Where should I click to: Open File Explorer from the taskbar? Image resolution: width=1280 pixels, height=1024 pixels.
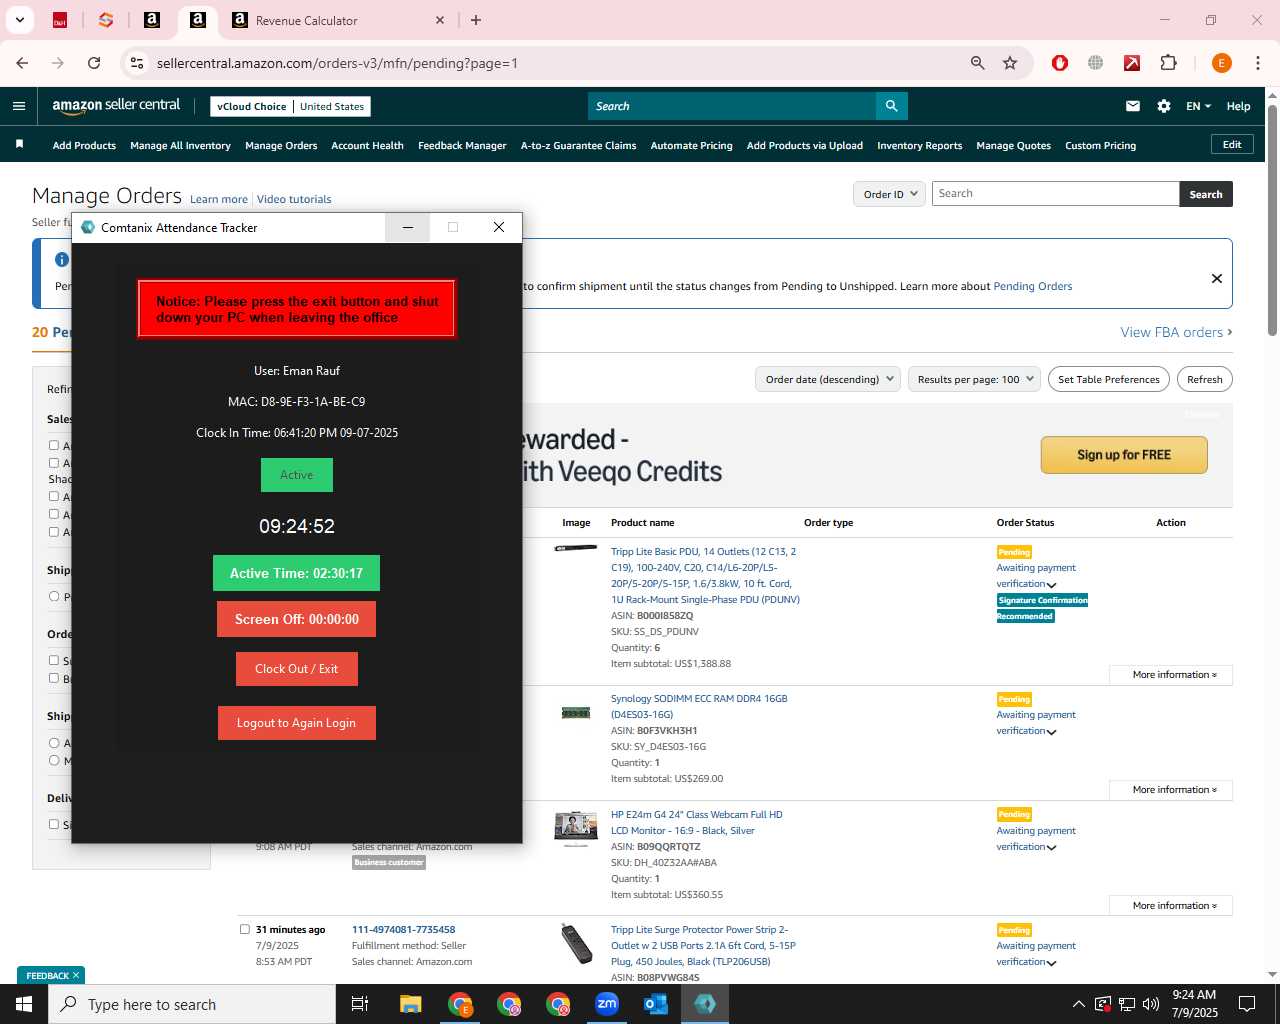[411, 1004]
